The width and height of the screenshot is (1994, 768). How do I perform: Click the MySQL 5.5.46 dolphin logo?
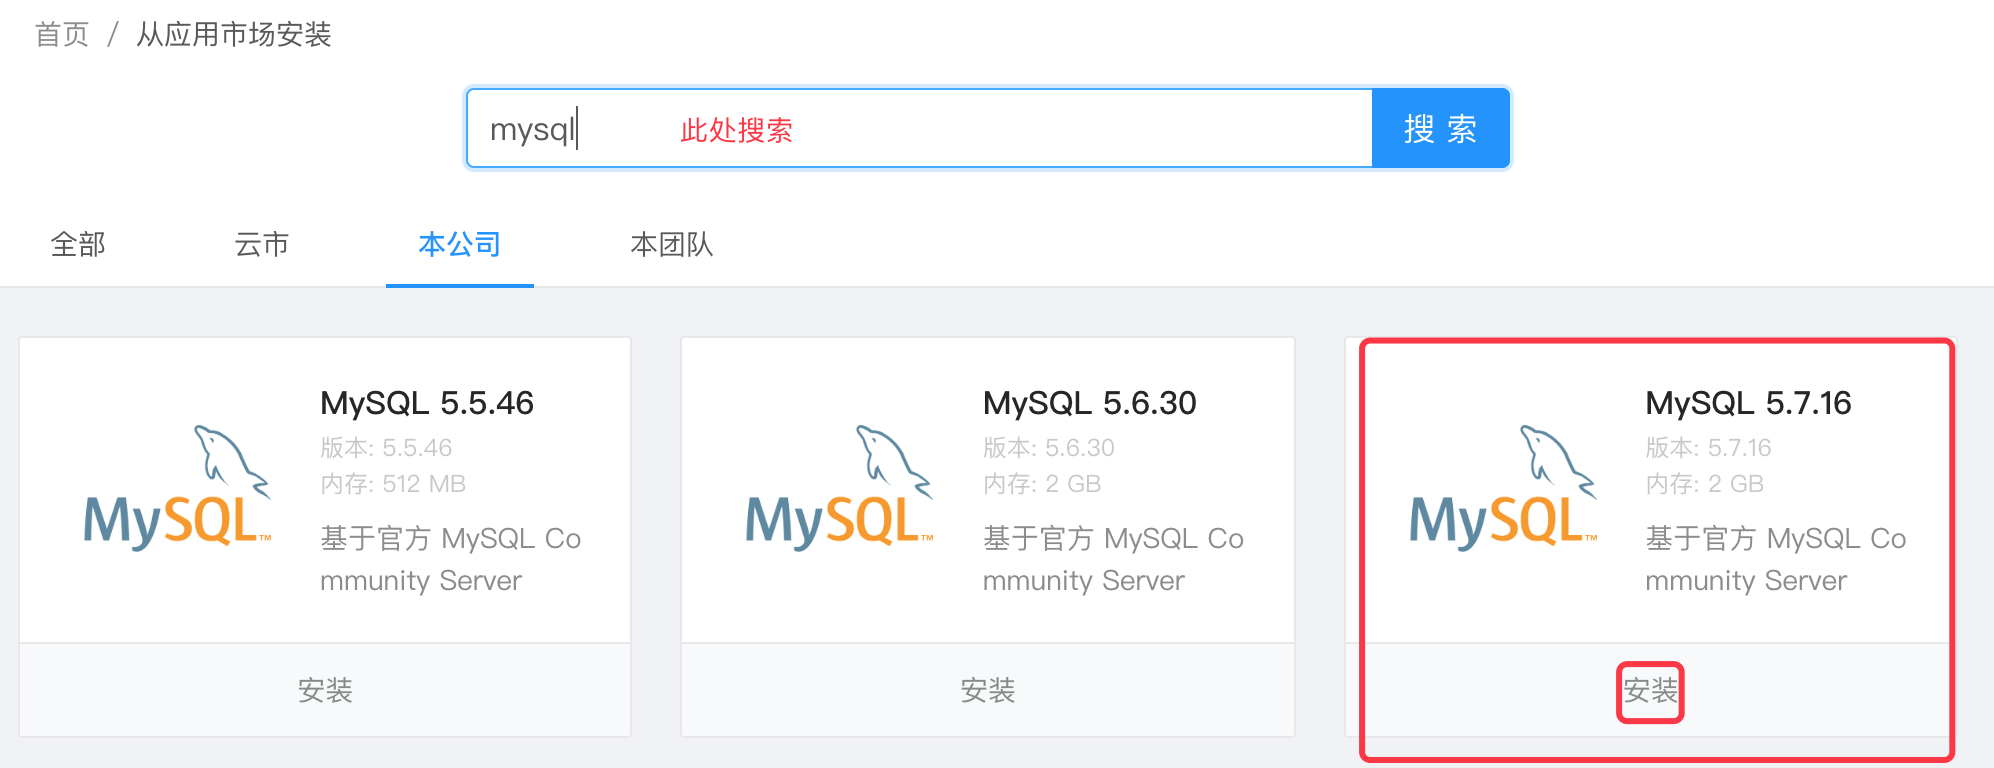tap(178, 487)
